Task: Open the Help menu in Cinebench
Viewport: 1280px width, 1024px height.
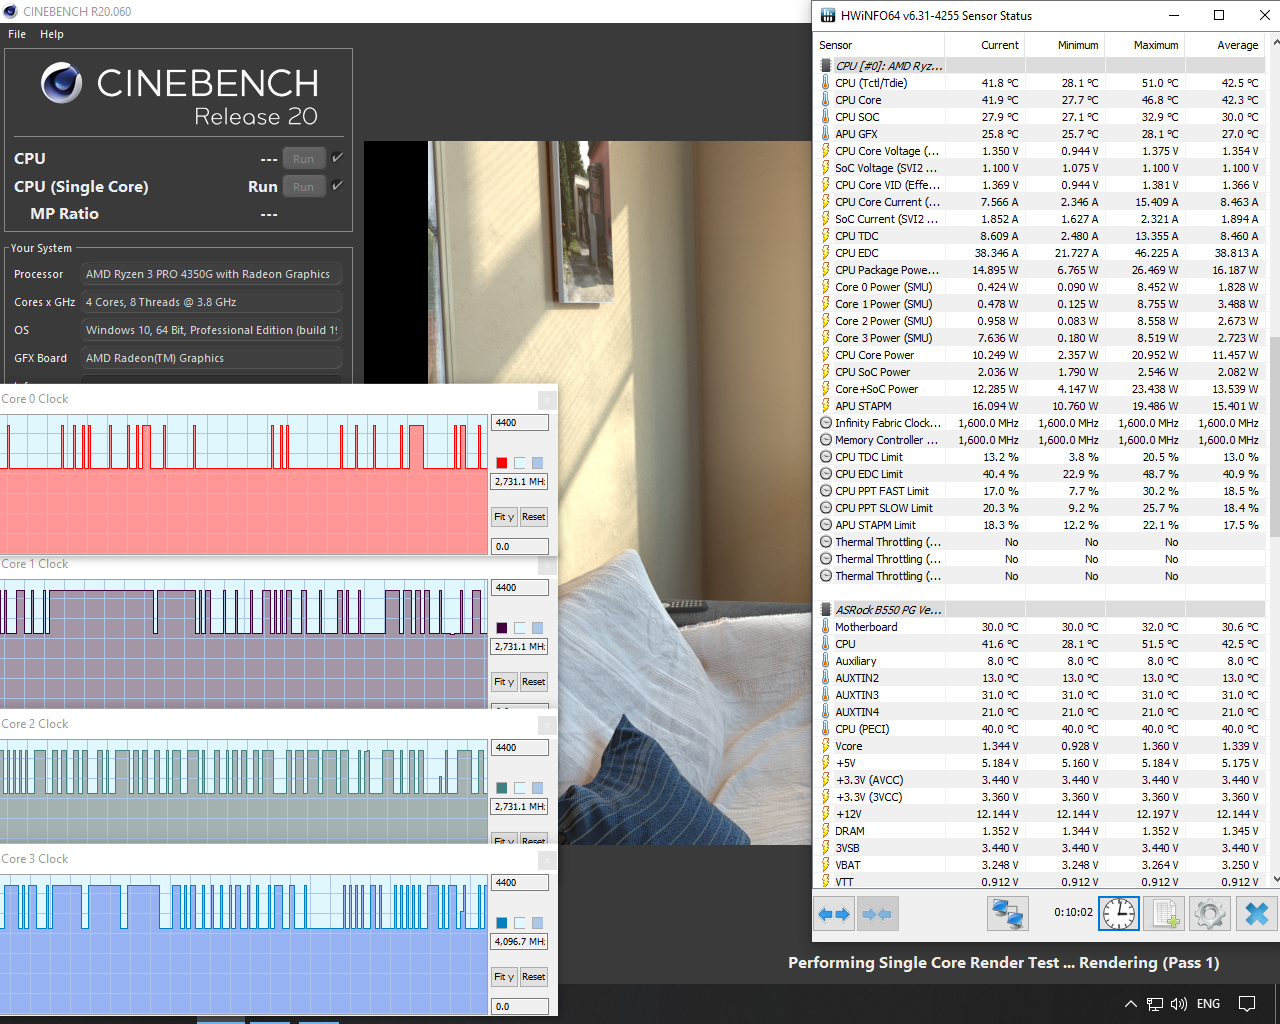Action: point(52,34)
